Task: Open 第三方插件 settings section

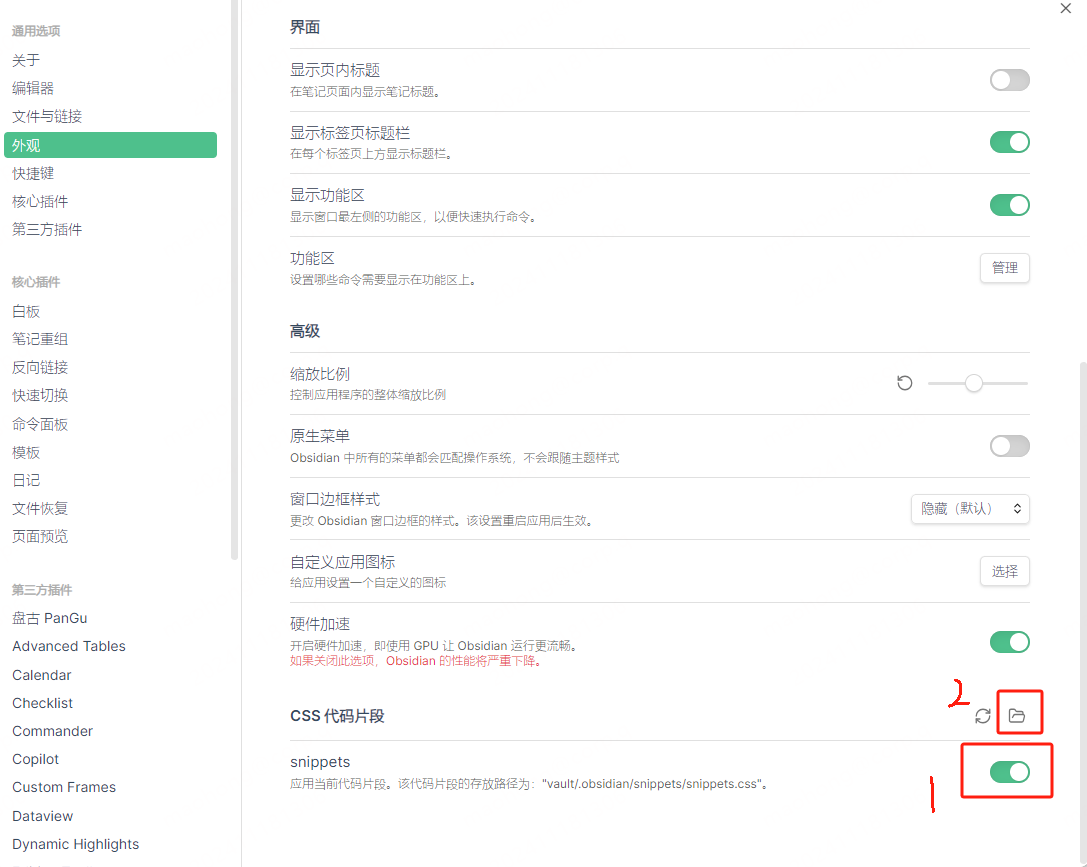Action: click(x=47, y=229)
